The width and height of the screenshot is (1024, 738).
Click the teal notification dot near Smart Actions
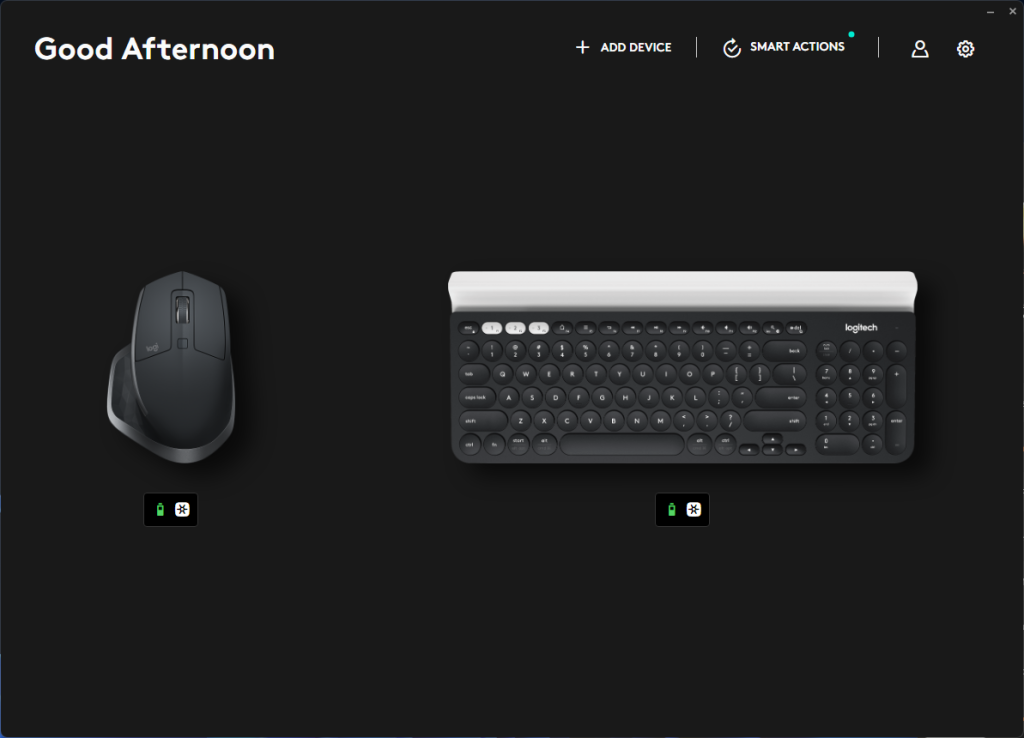point(851,34)
